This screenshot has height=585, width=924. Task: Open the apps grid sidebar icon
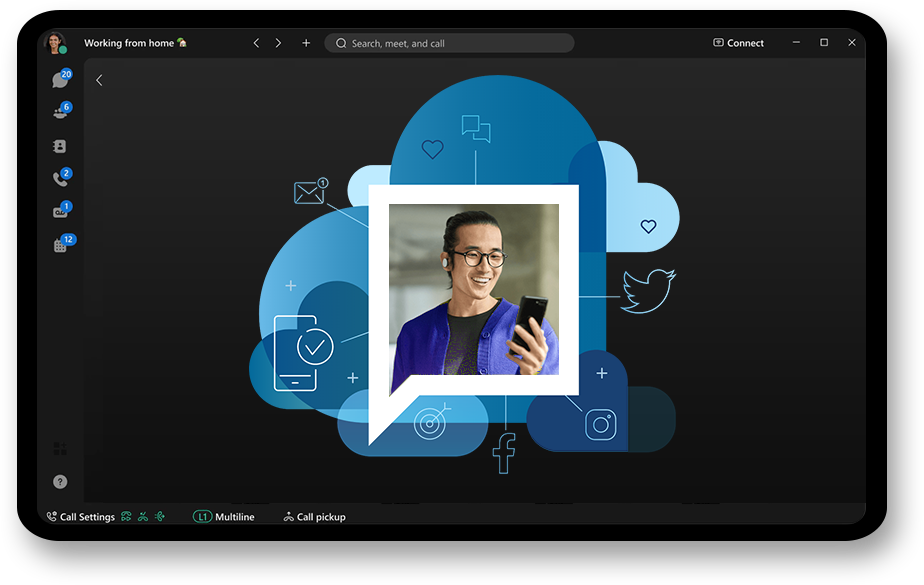(60, 448)
